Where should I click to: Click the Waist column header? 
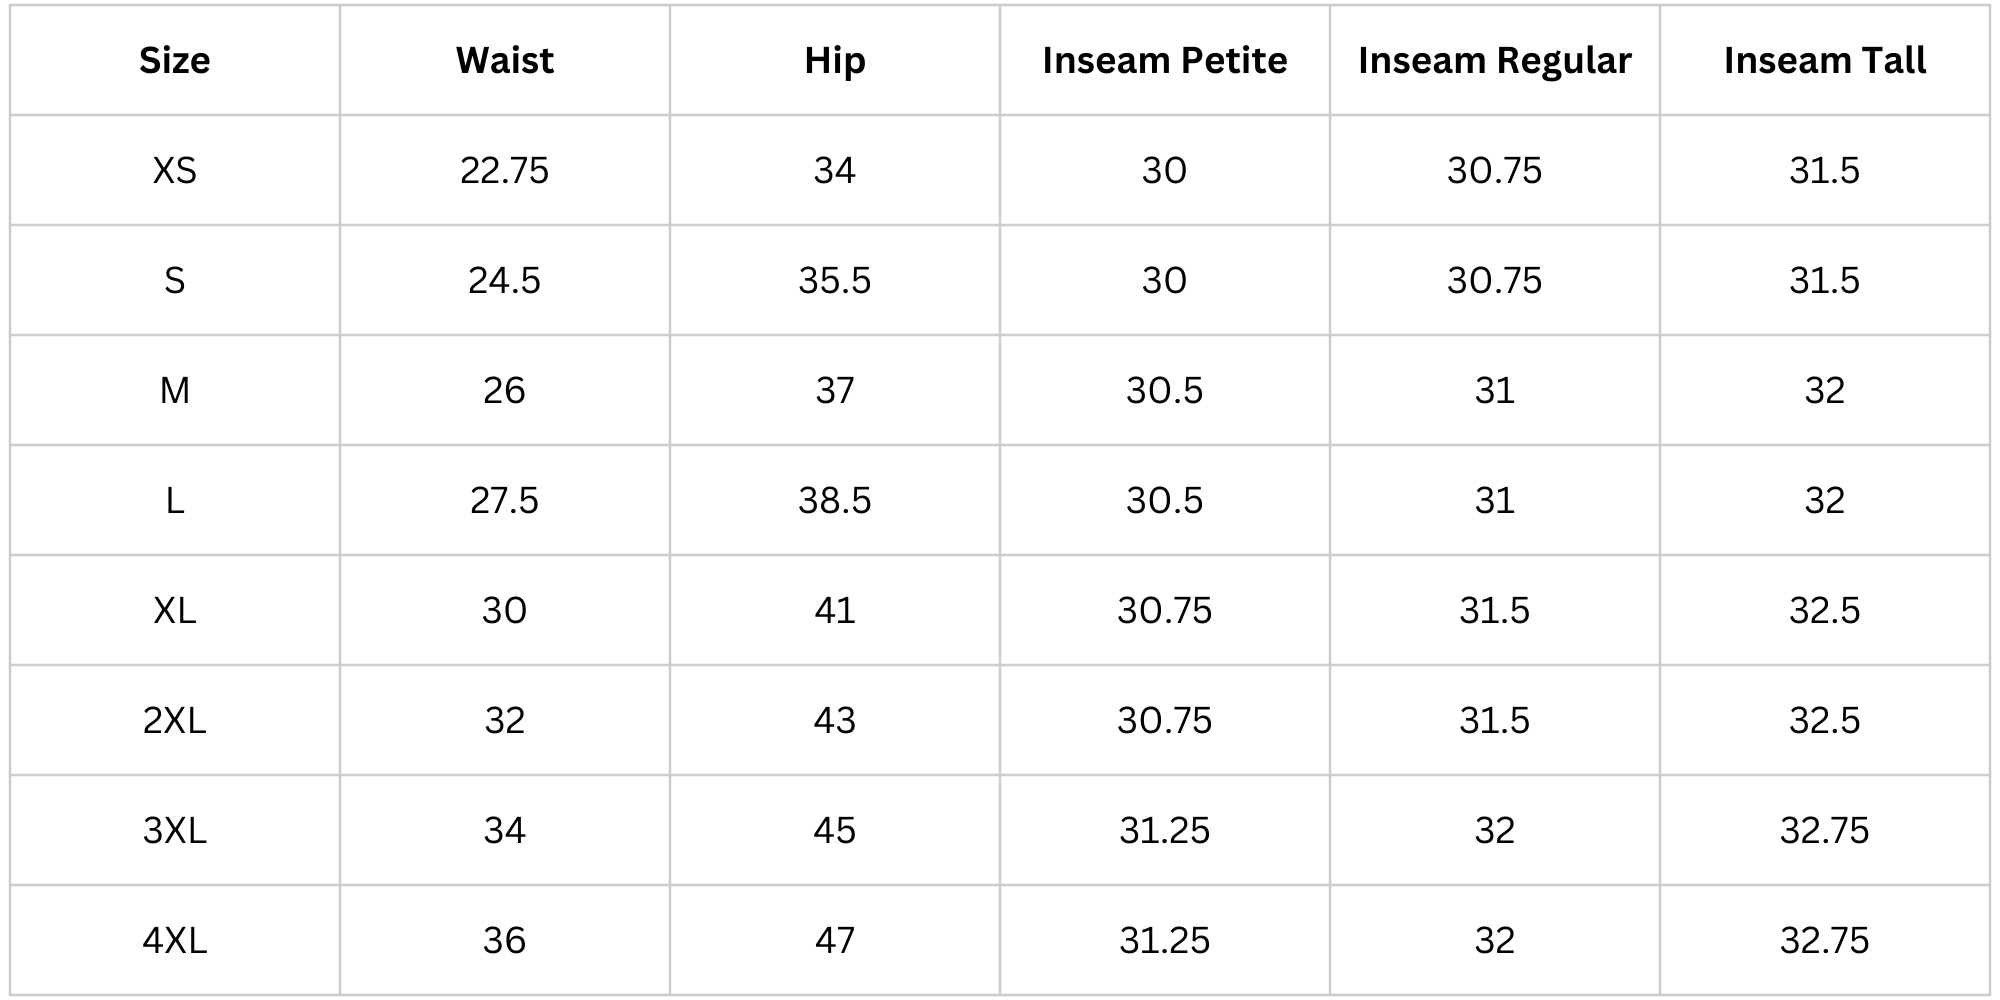[x=504, y=61]
